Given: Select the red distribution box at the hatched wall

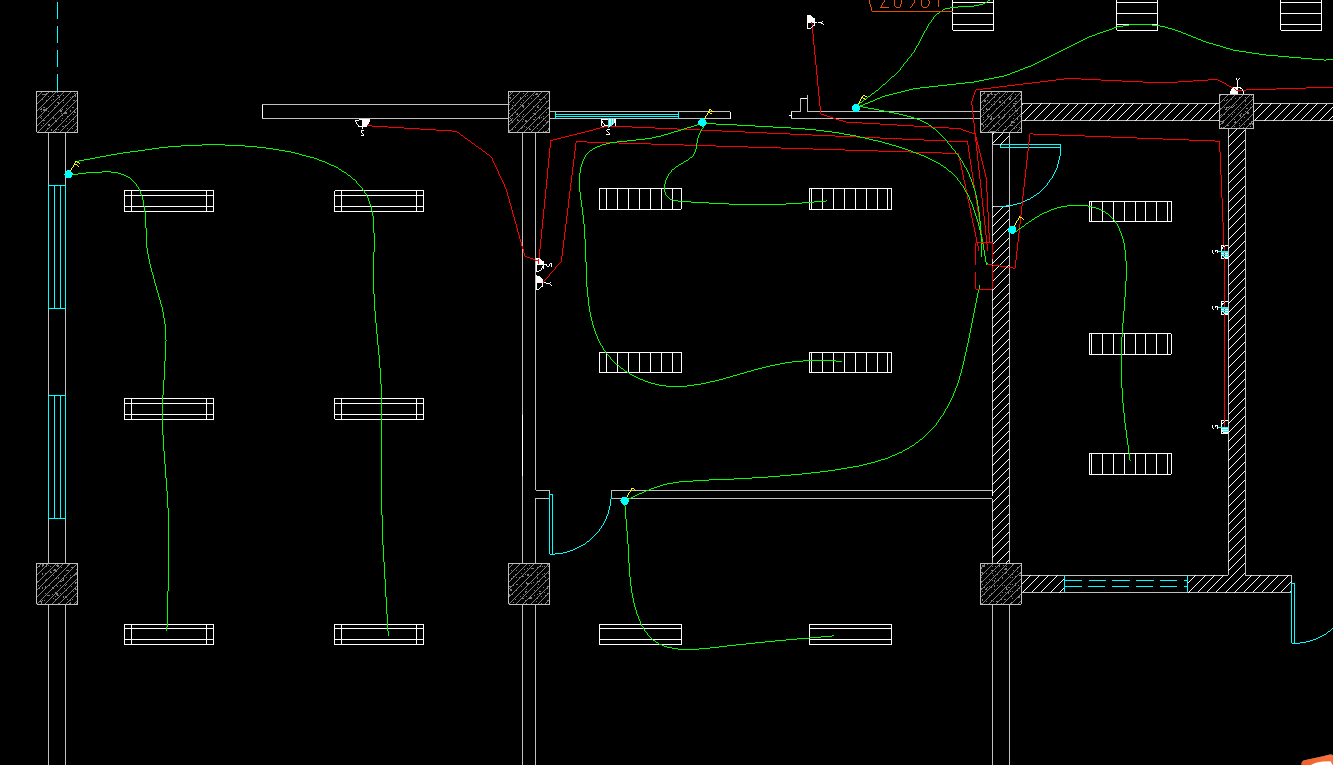Looking at the screenshot, I should (x=984, y=266).
